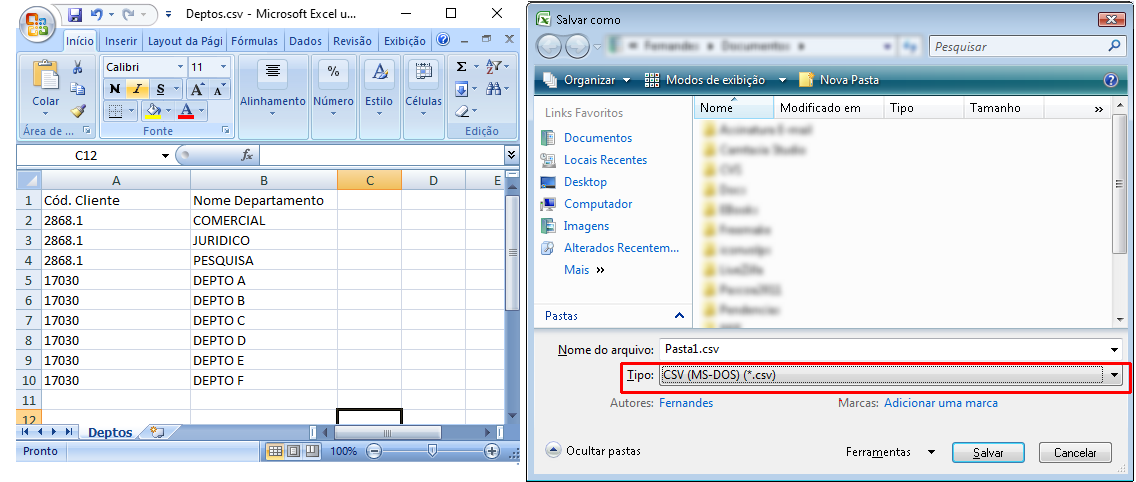
Task: Click the Nome do arquivo field
Action: point(890,349)
